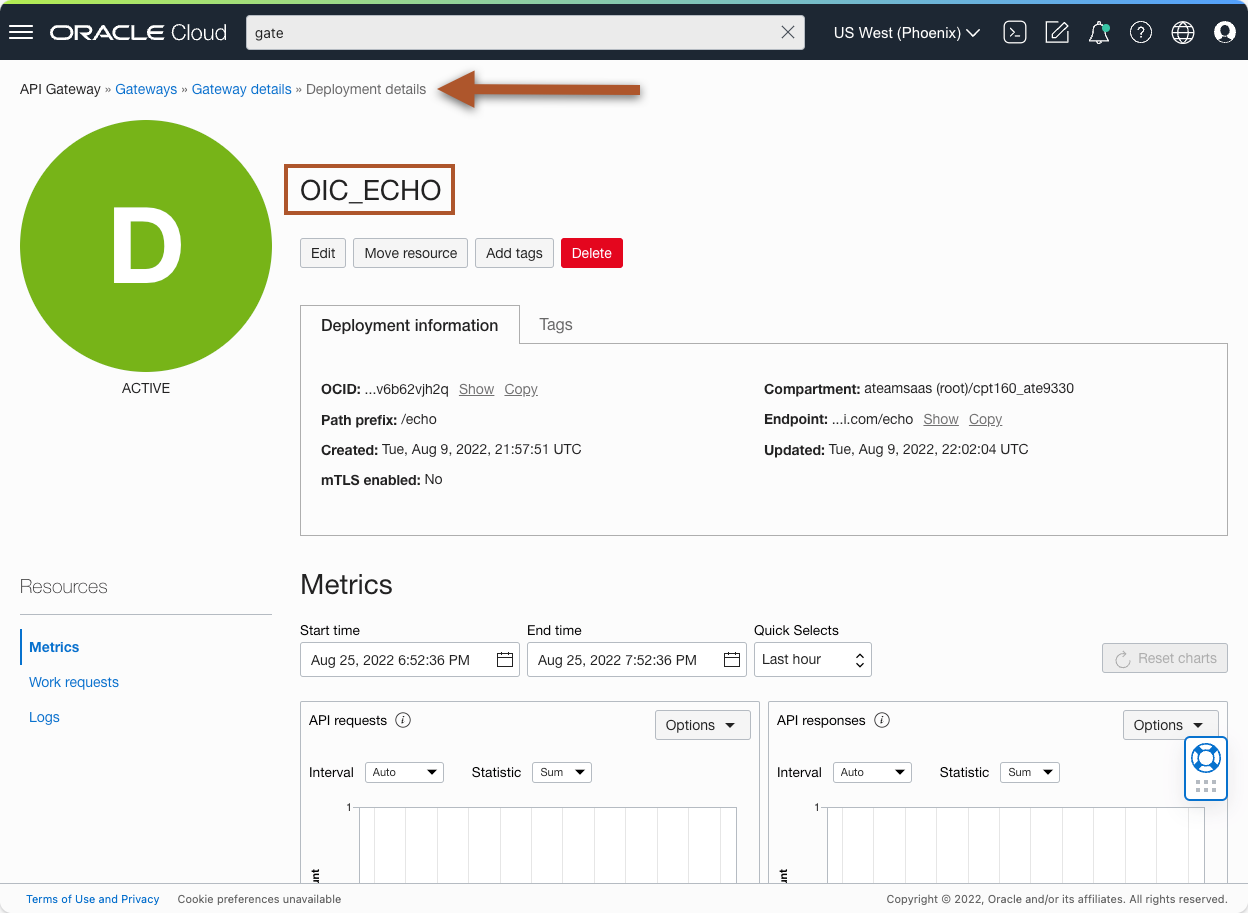Launch Cloud Shell from the top bar
The height and width of the screenshot is (913, 1248).
[x=1014, y=32]
